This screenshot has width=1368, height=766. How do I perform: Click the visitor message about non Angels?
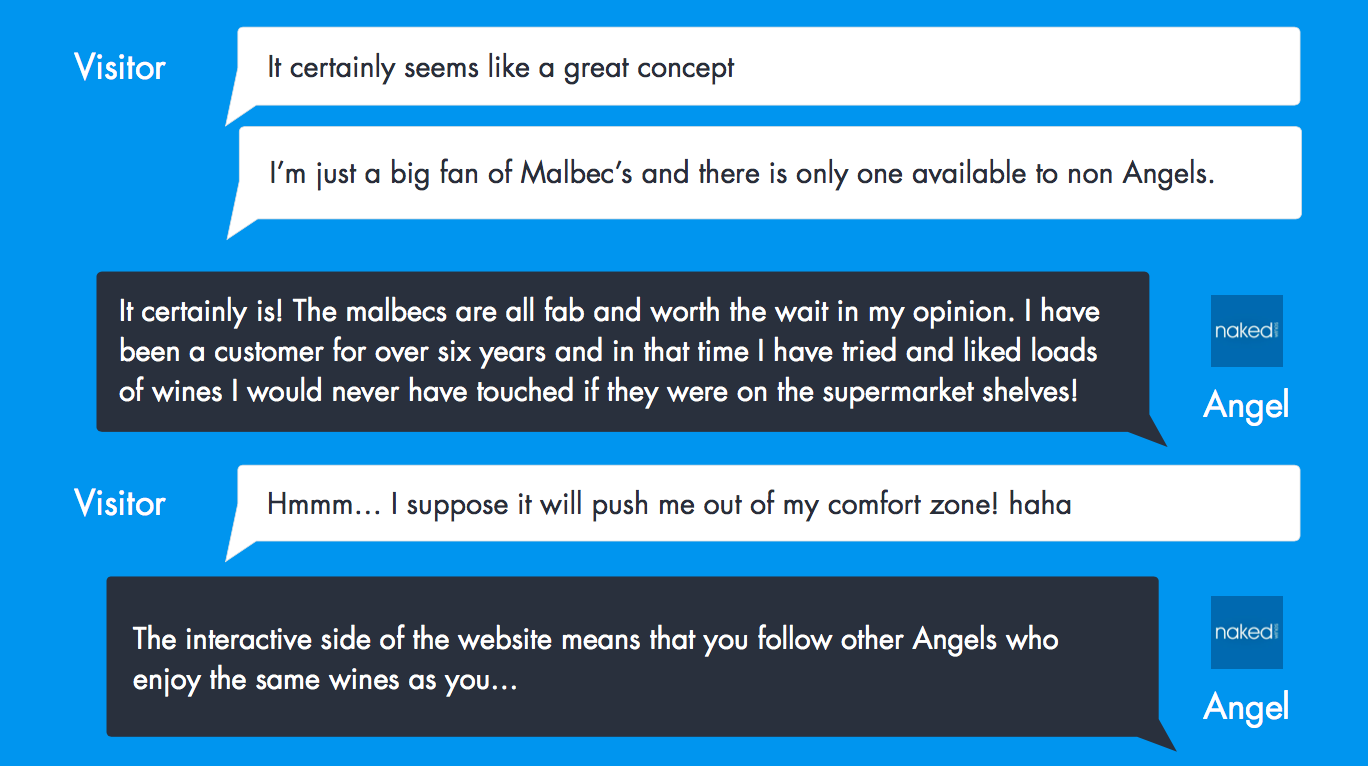768,173
